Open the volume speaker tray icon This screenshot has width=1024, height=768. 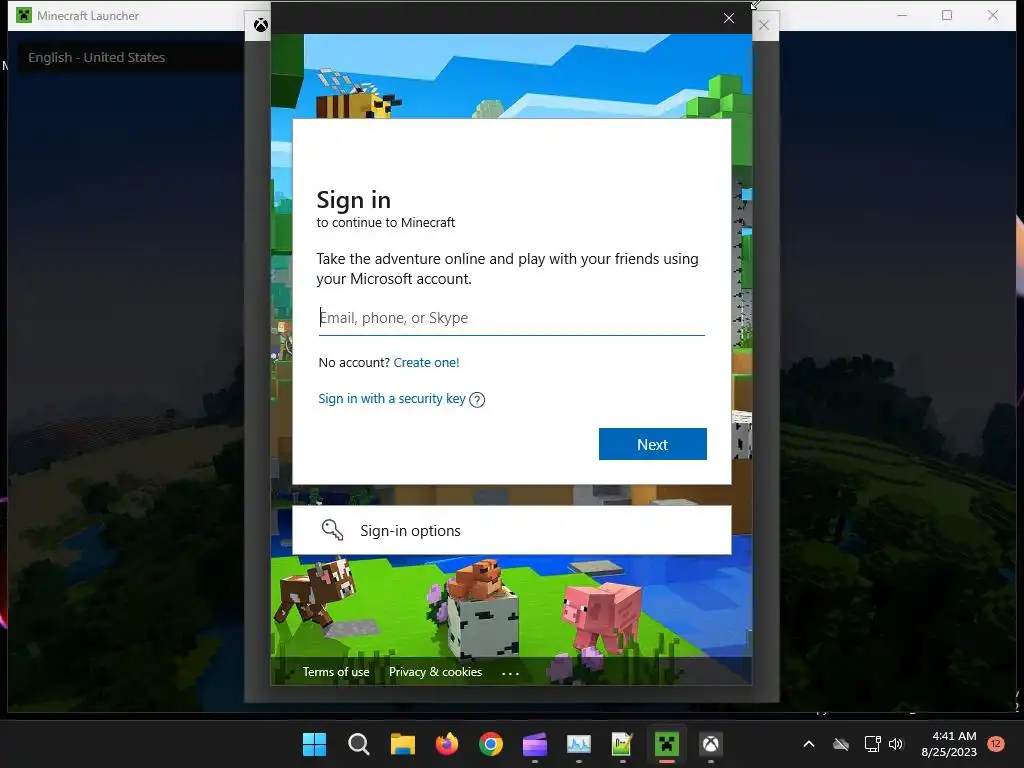pyautogui.click(x=896, y=744)
